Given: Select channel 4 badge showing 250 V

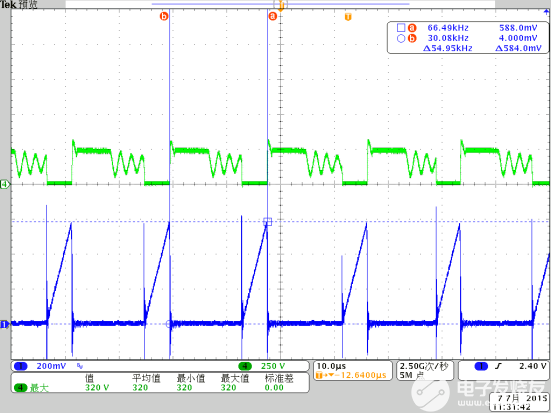Looking at the screenshot, I should (x=245, y=366).
